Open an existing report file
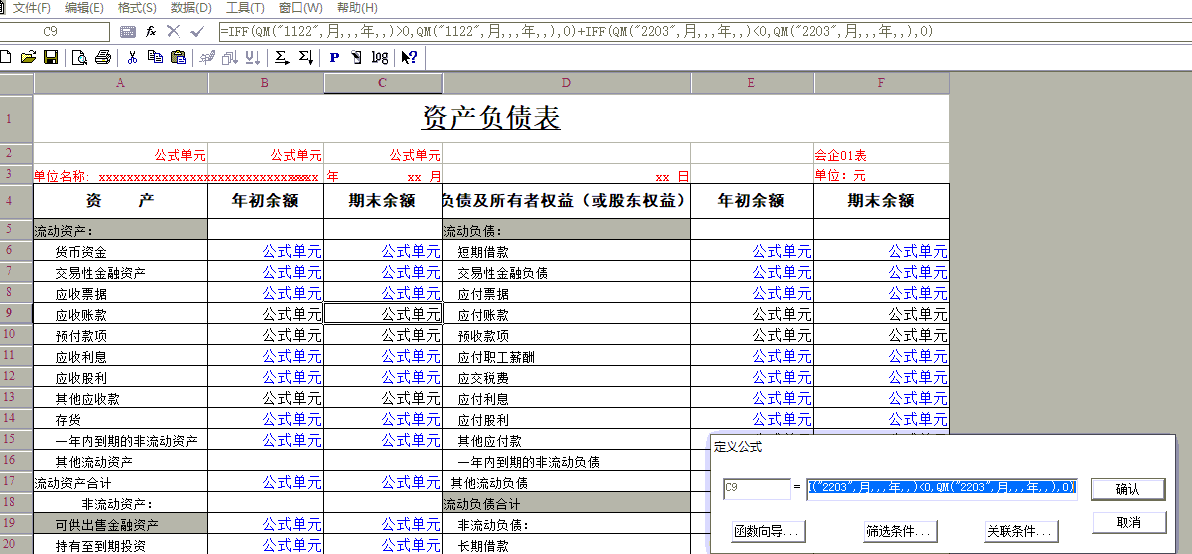The height and width of the screenshot is (554, 1192). (x=29, y=57)
